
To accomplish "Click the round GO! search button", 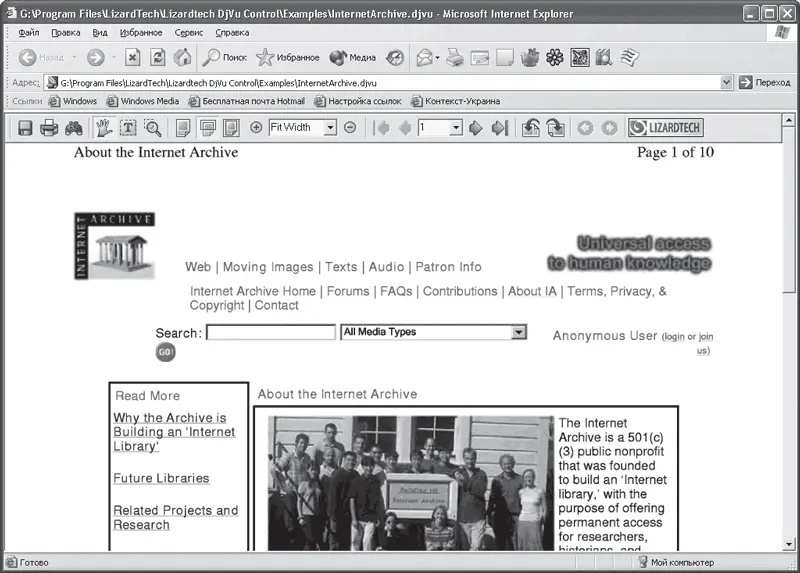I will [165, 352].
